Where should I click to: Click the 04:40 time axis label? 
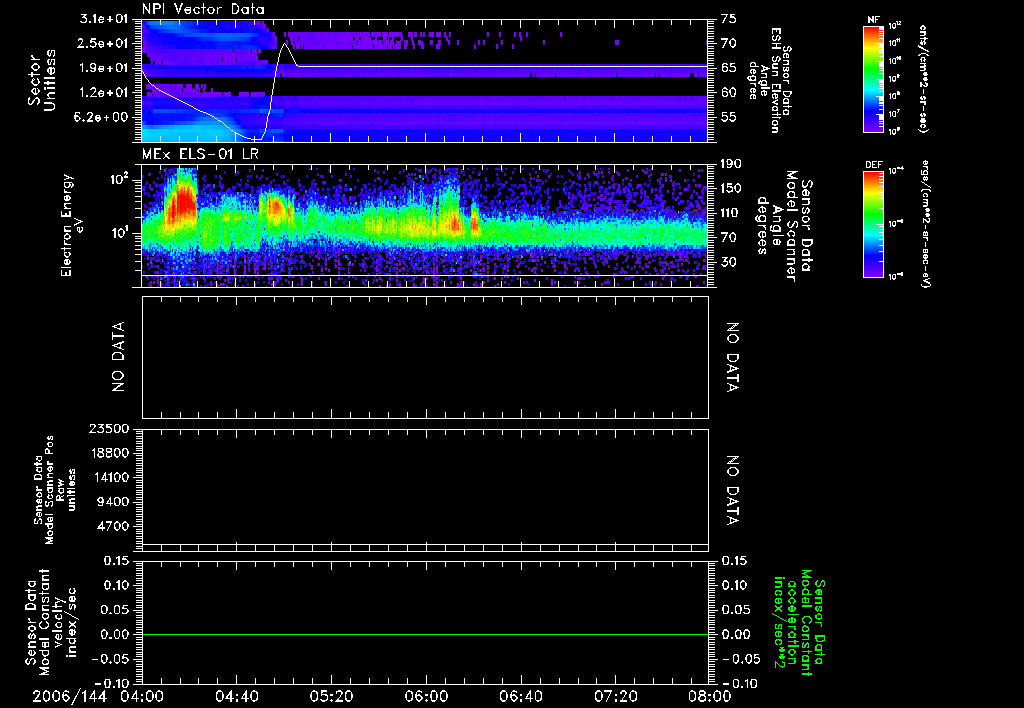coord(237,695)
